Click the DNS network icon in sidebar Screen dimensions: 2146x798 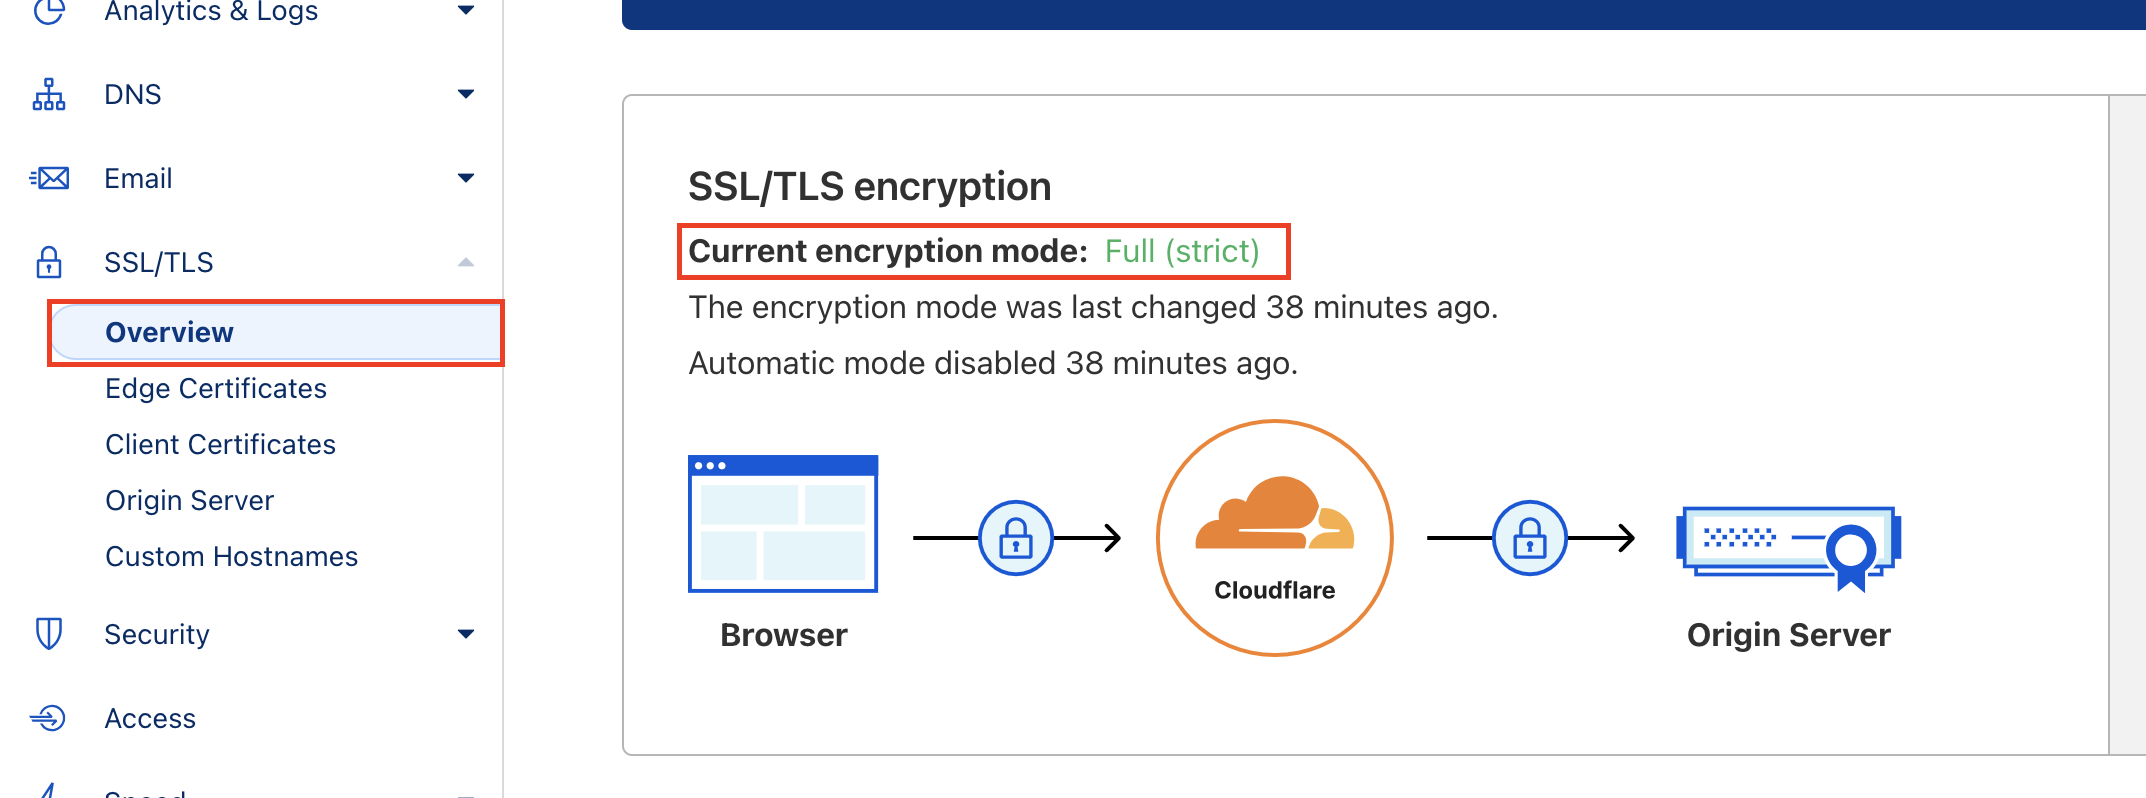tap(49, 94)
